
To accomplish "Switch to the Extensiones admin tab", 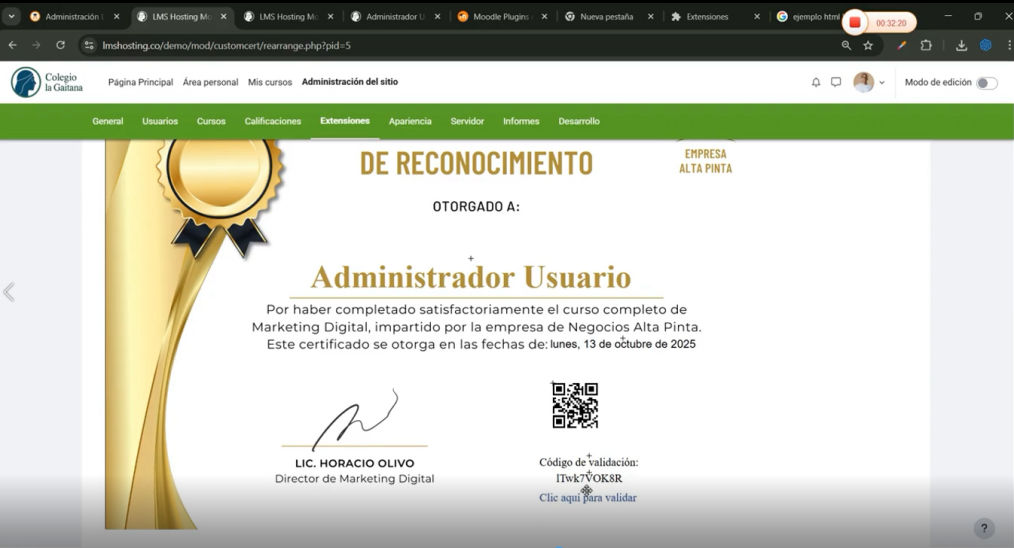I will (344, 121).
